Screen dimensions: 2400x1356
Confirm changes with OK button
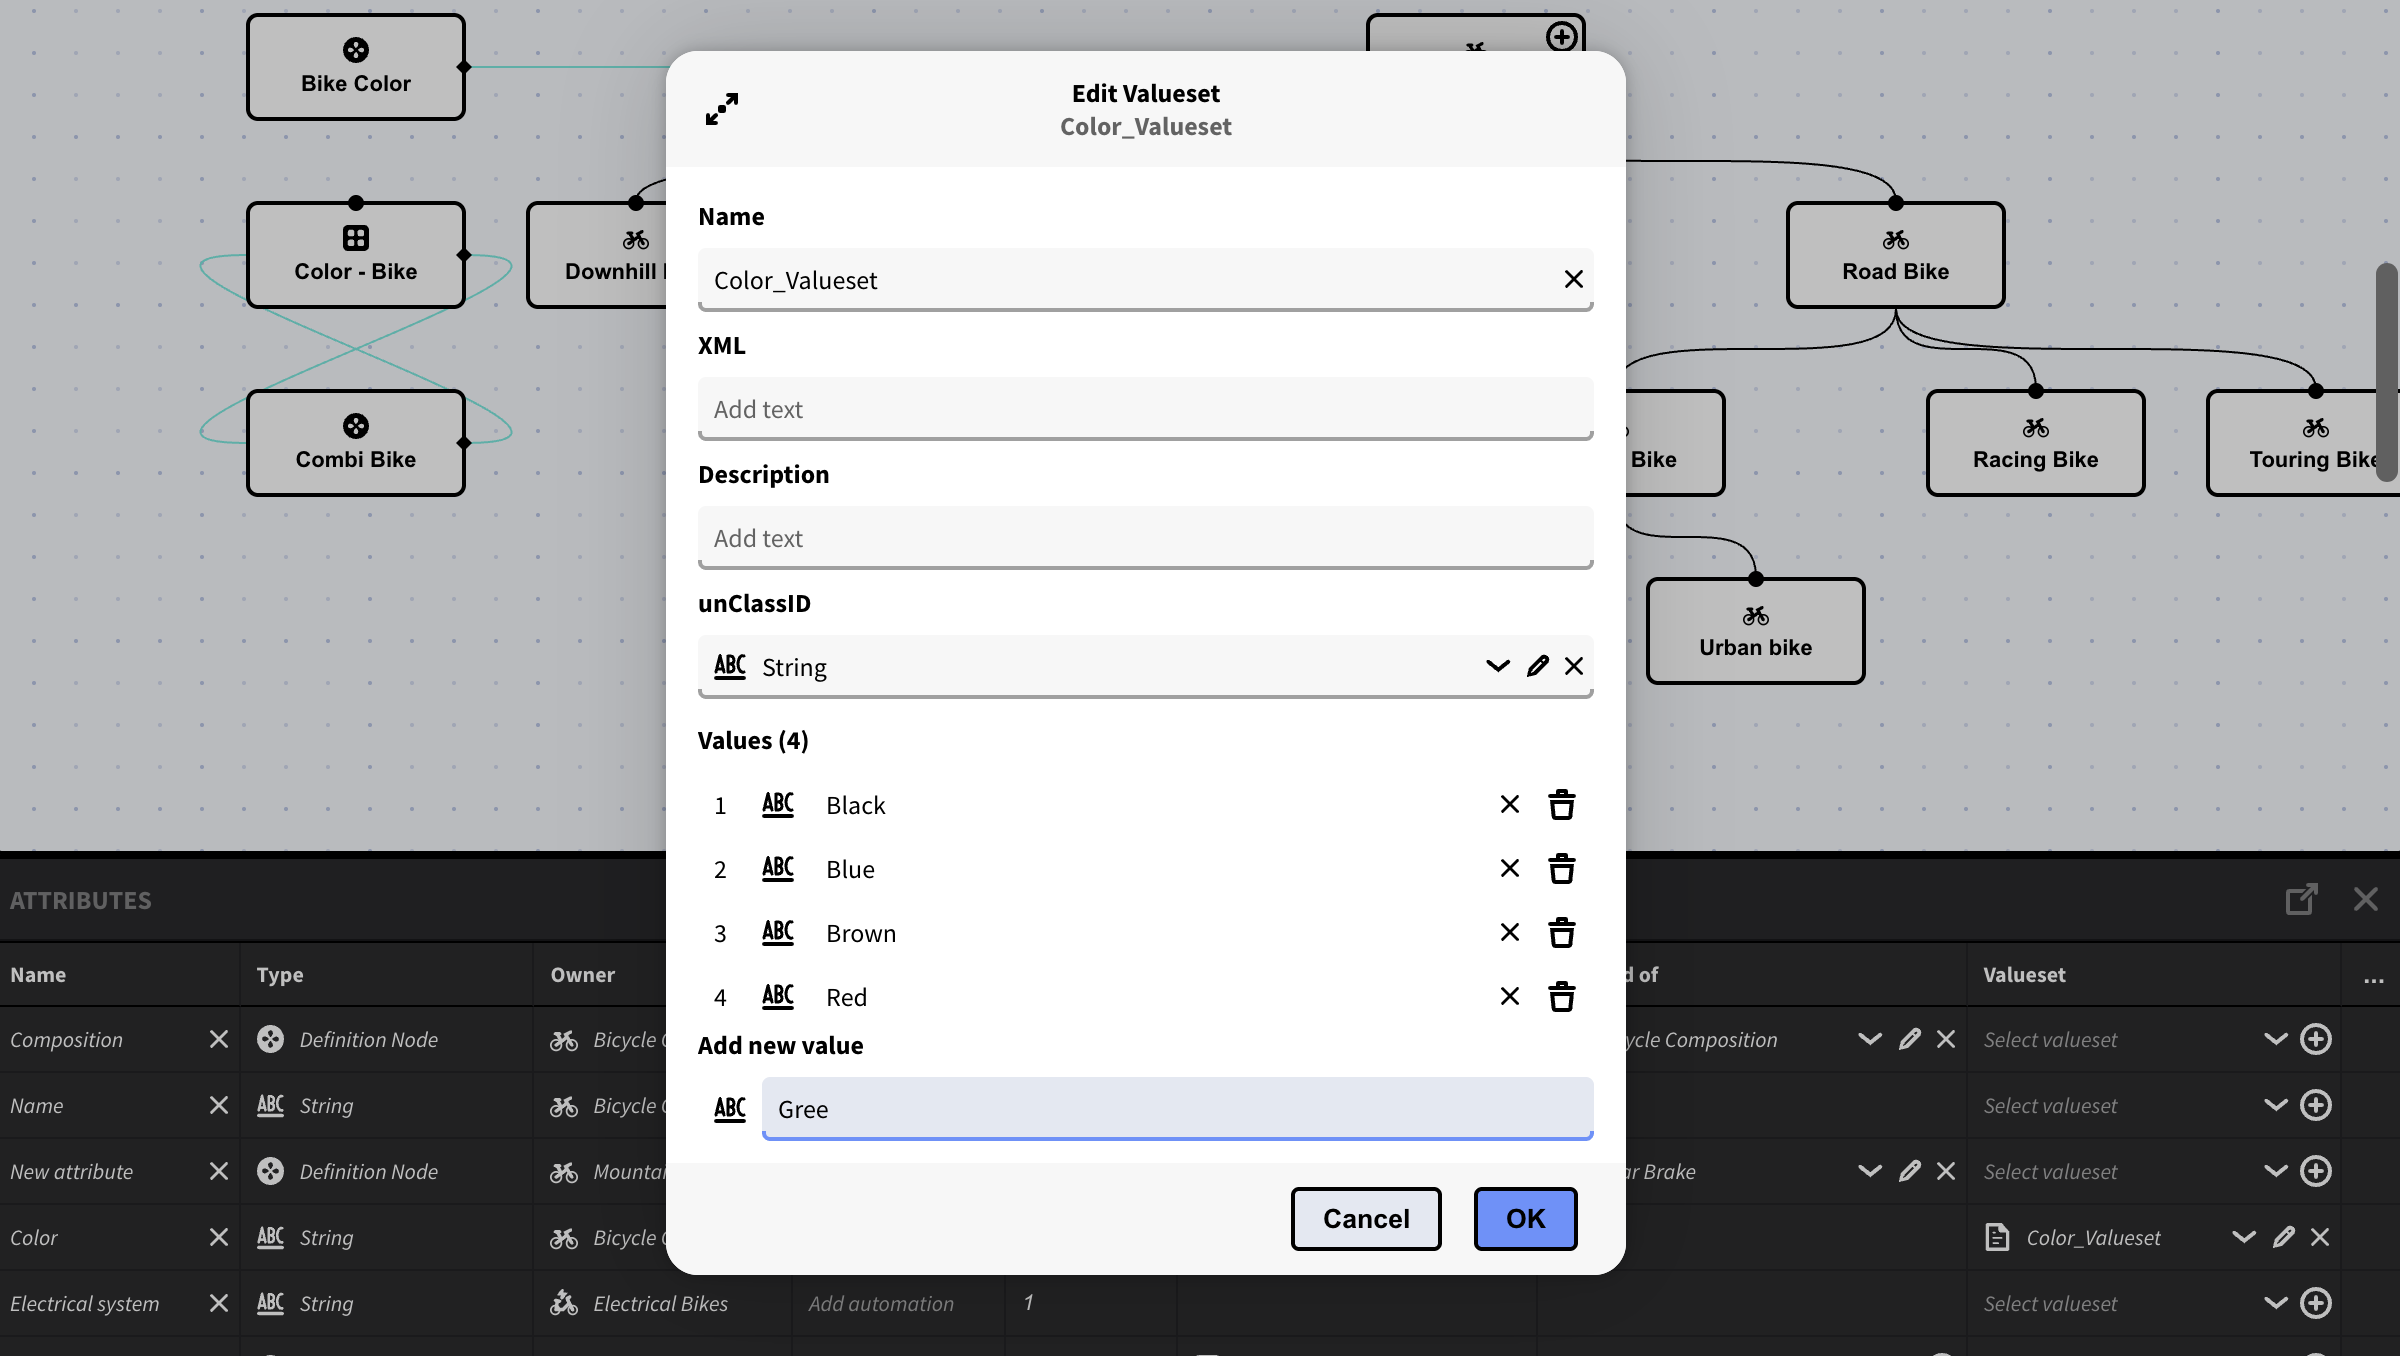click(1525, 1219)
